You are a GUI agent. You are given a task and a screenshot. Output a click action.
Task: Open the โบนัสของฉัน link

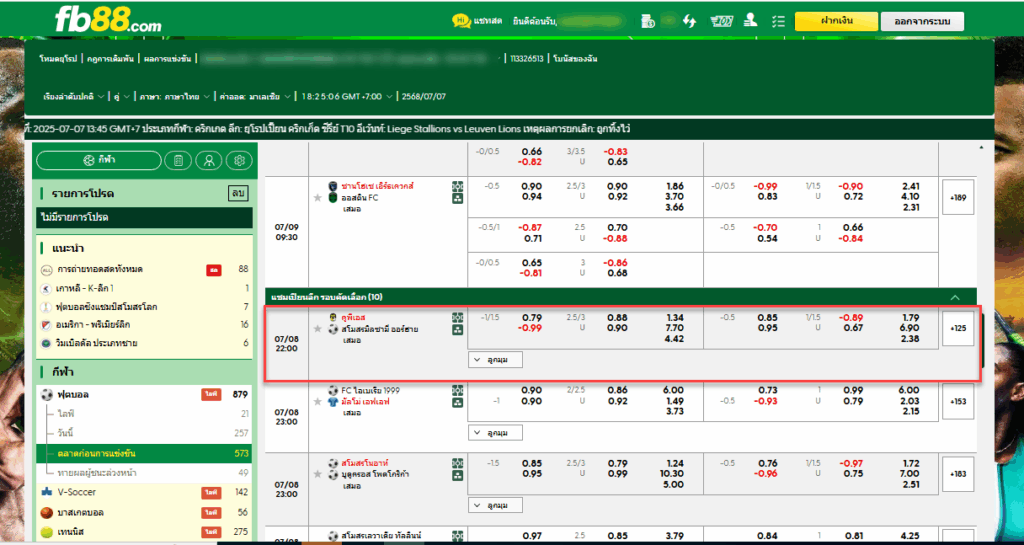[575, 59]
